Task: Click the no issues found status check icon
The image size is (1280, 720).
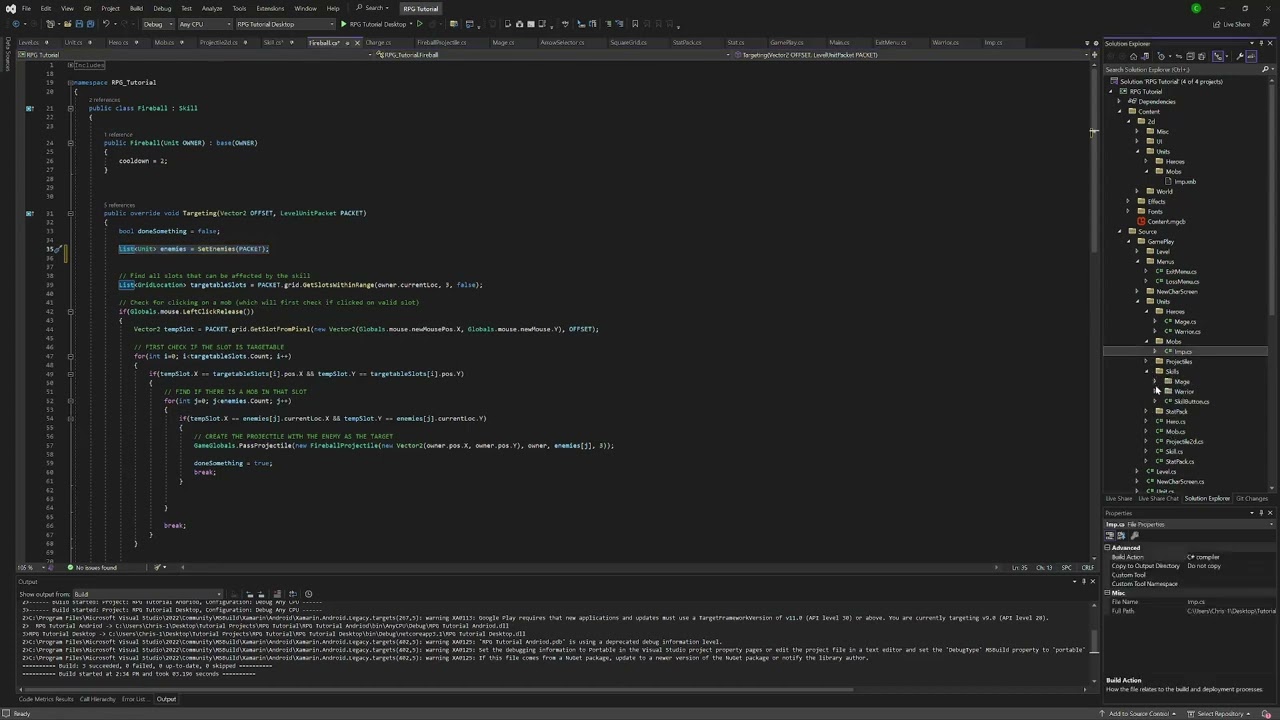Action: coord(69,568)
